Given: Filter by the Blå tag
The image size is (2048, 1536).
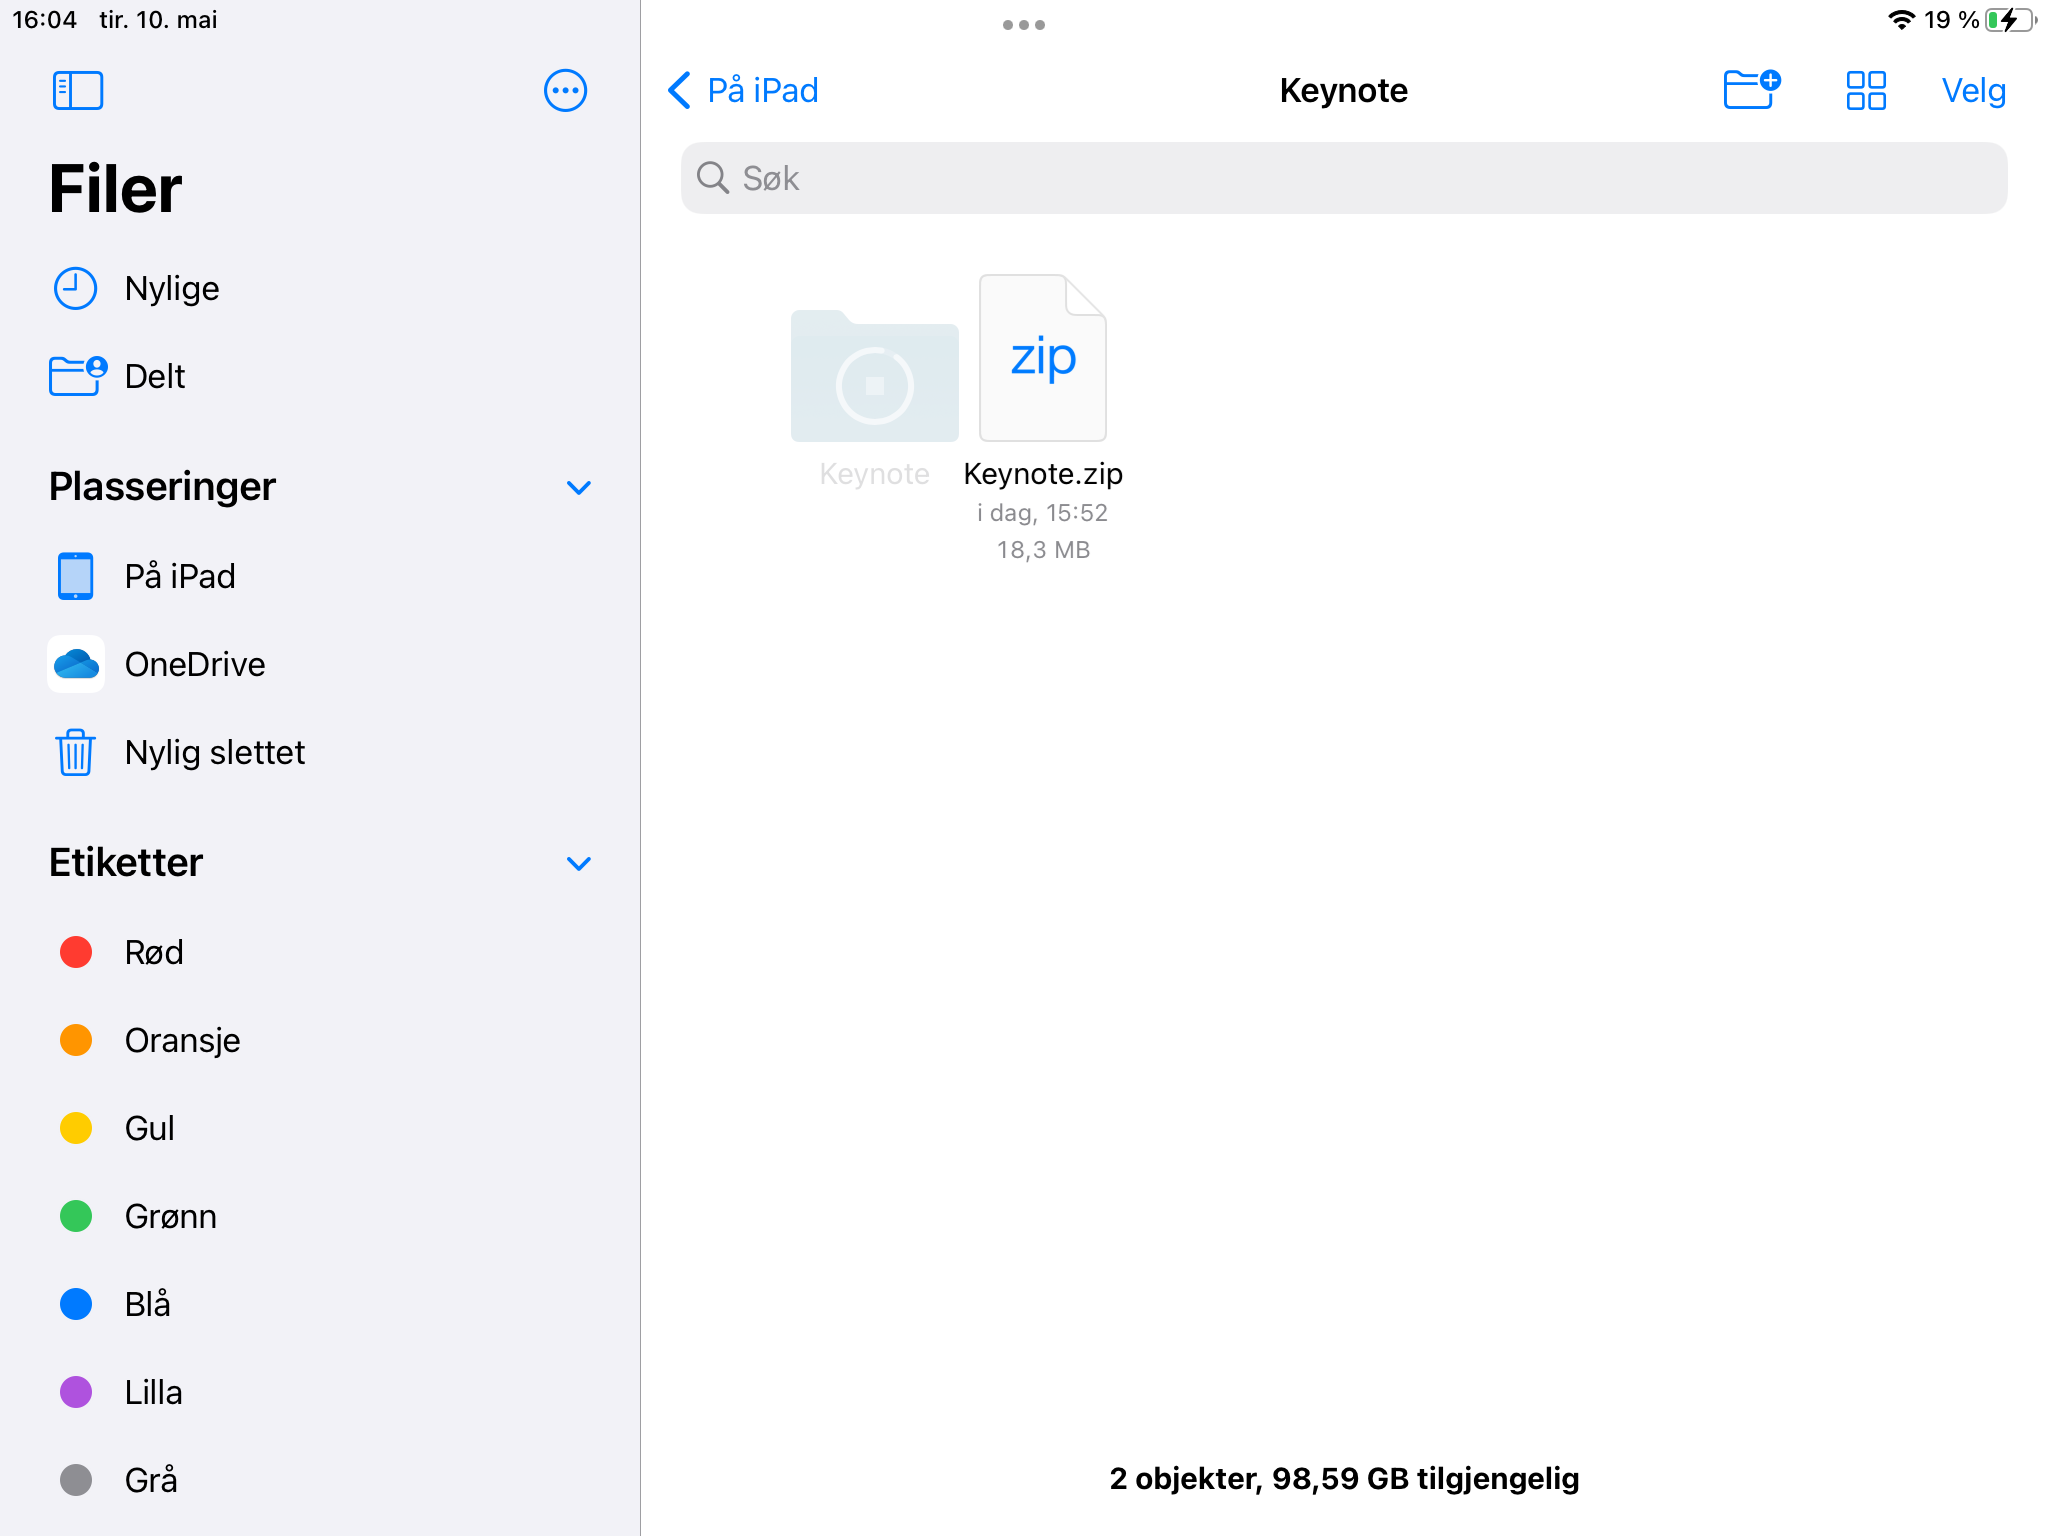Looking at the screenshot, I should click(320, 1304).
